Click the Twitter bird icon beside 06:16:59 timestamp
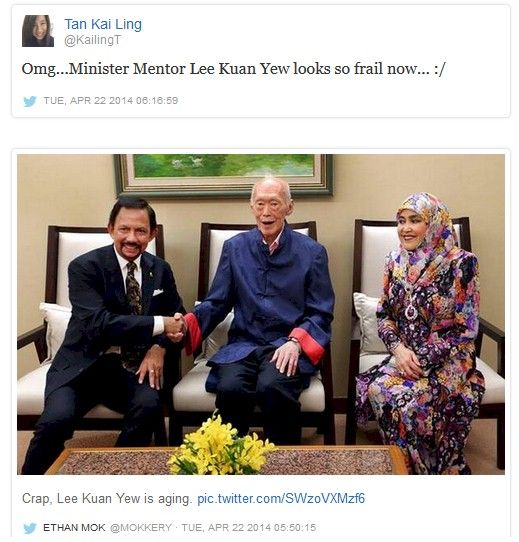This screenshot has height=542, width=519. [30, 101]
